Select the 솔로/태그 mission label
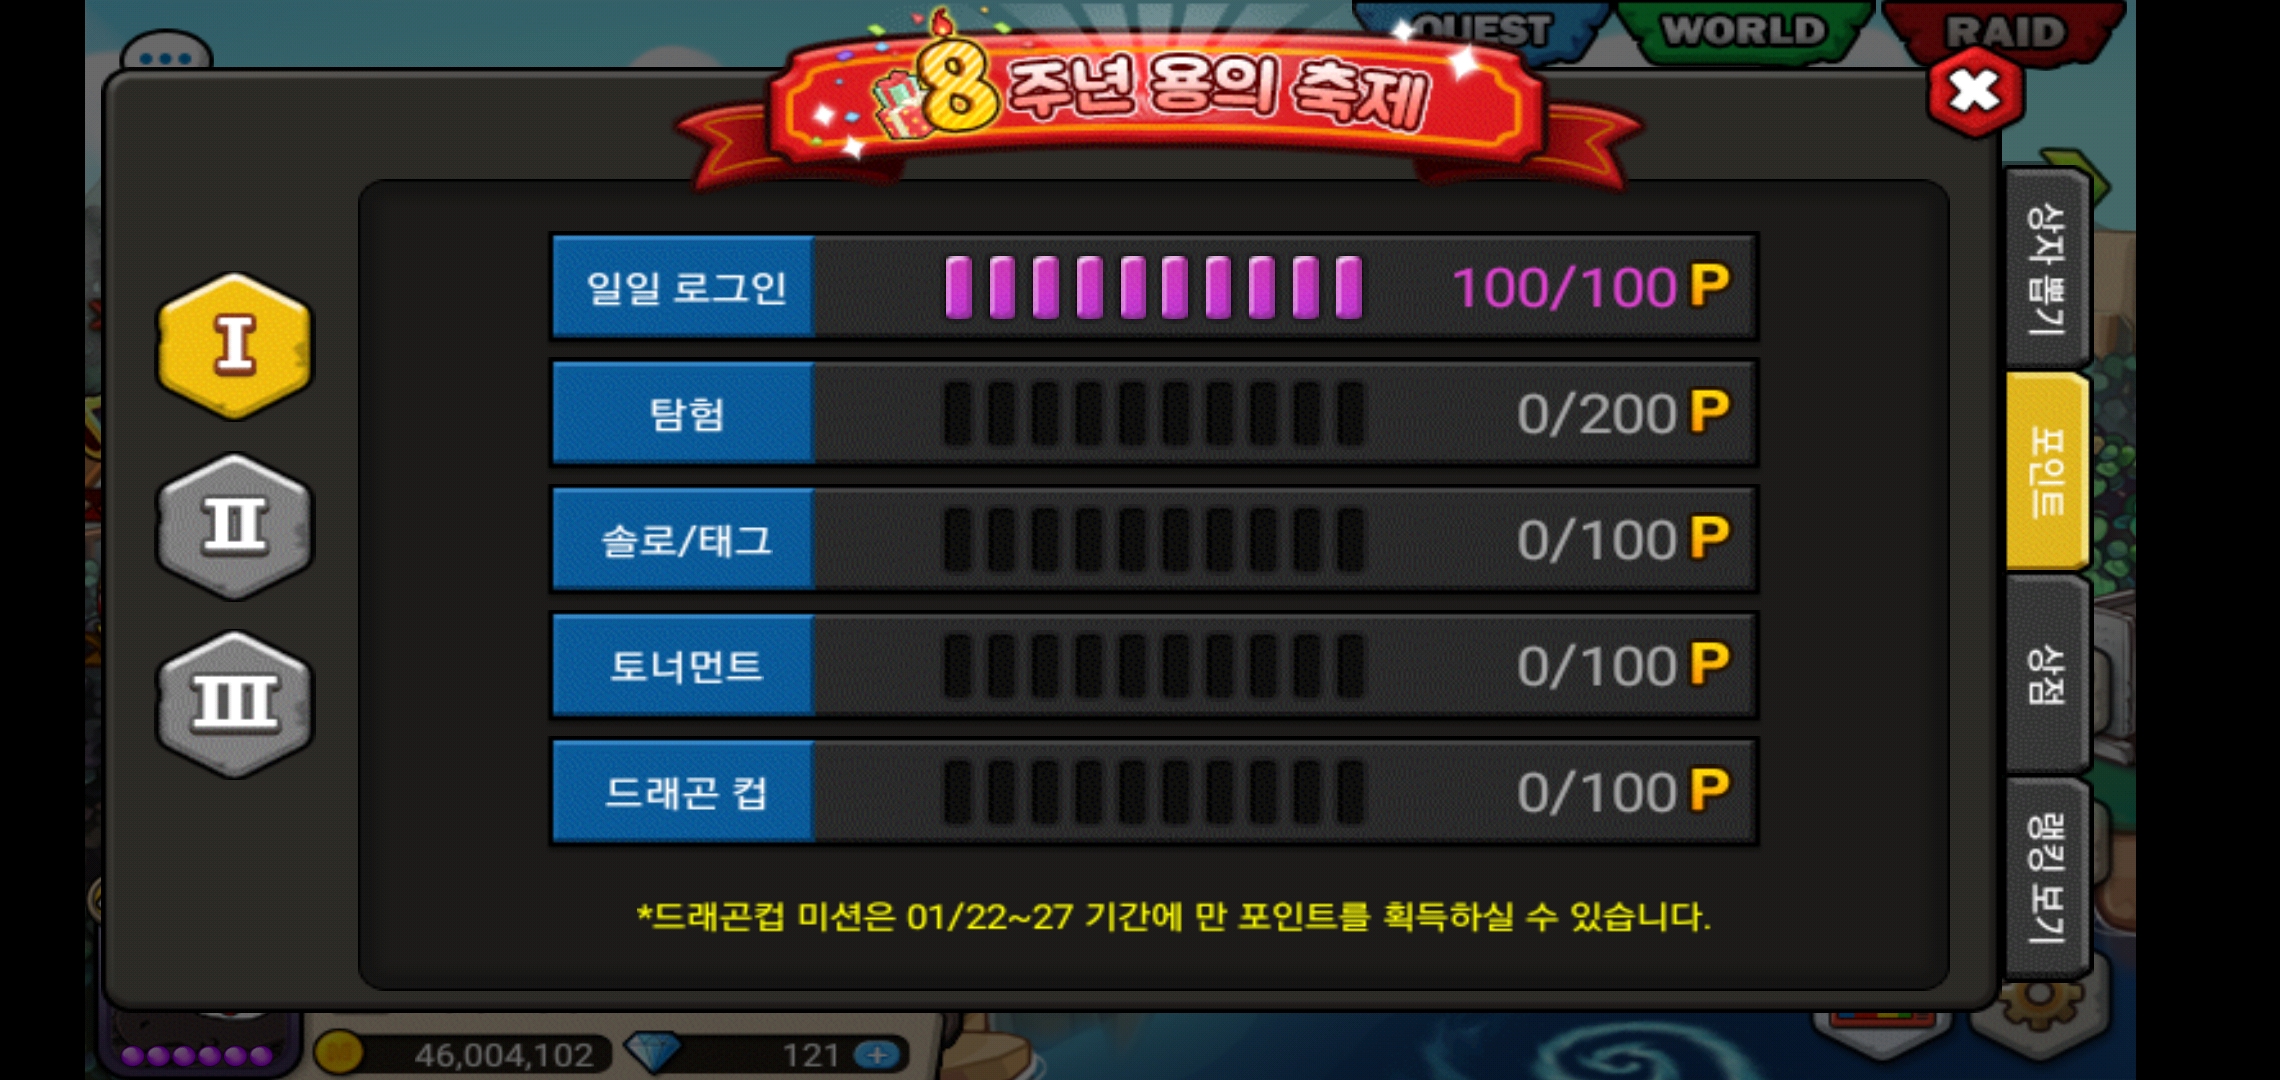This screenshot has height=1080, width=2280. point(684,540)
